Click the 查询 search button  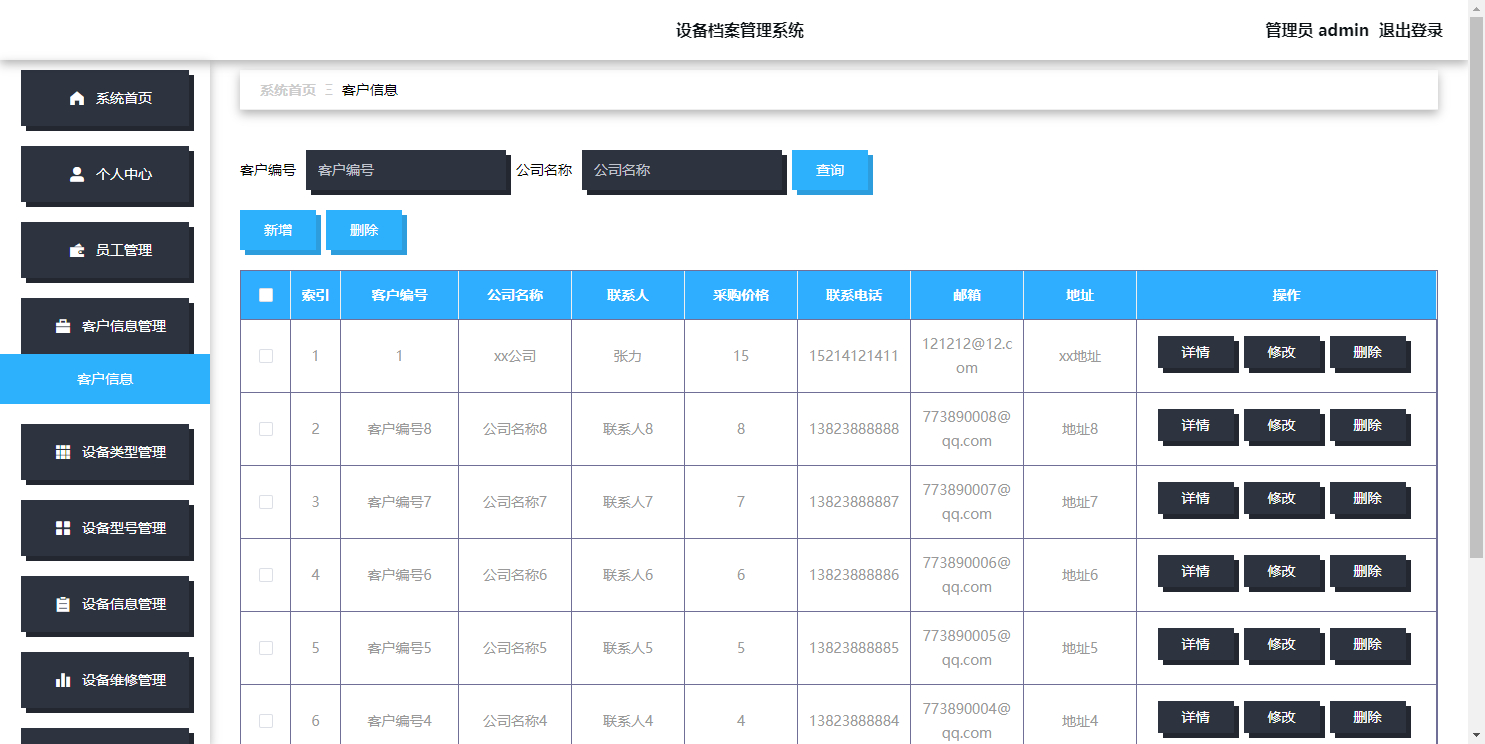click(830, 170)
